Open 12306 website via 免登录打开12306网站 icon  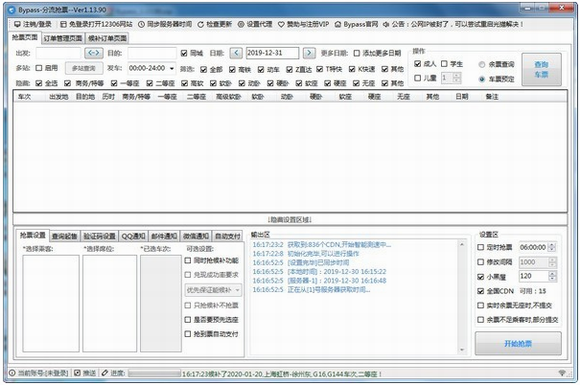[63, 24]
